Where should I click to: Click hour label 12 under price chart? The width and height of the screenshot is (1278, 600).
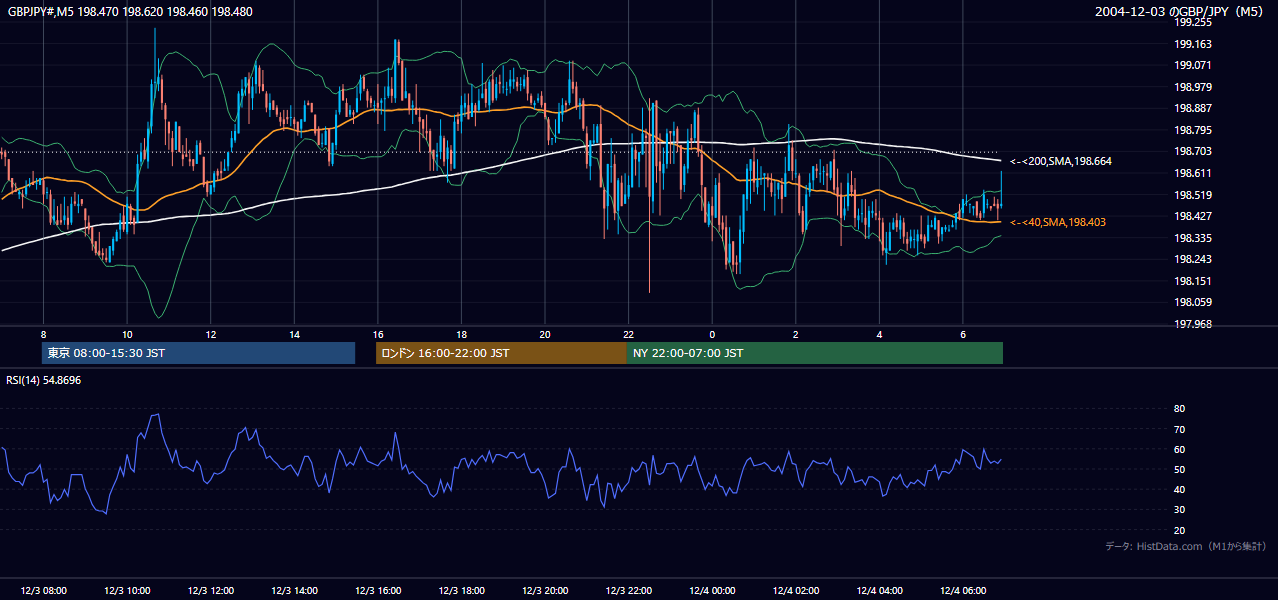(211, 334)
